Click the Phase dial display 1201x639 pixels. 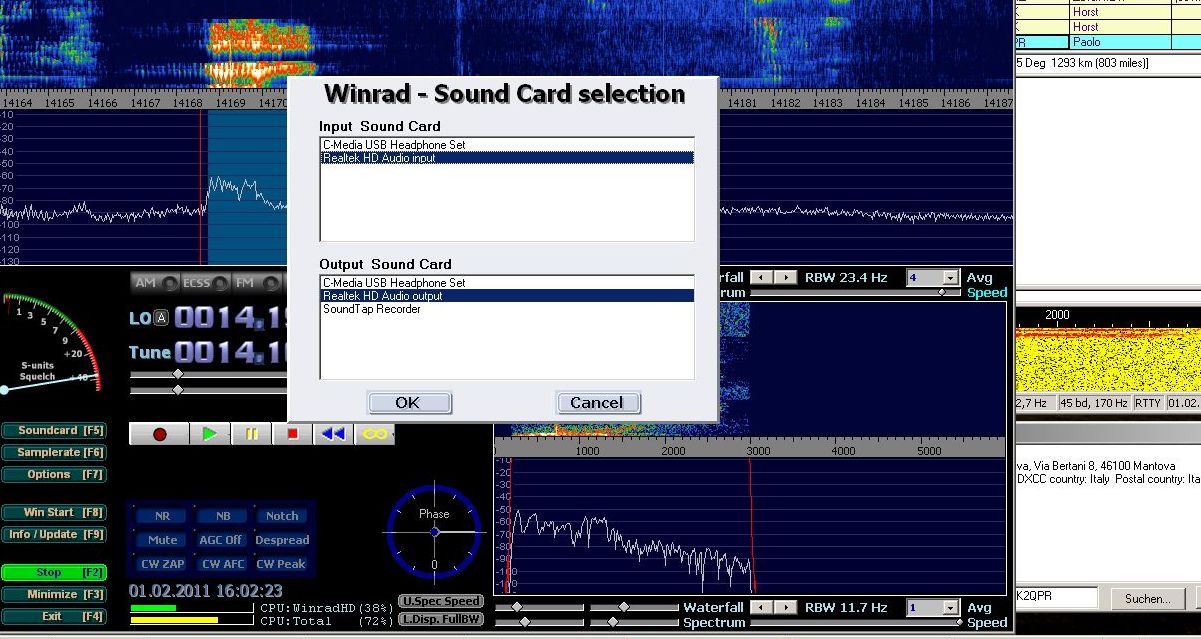(x=434, y=532)
